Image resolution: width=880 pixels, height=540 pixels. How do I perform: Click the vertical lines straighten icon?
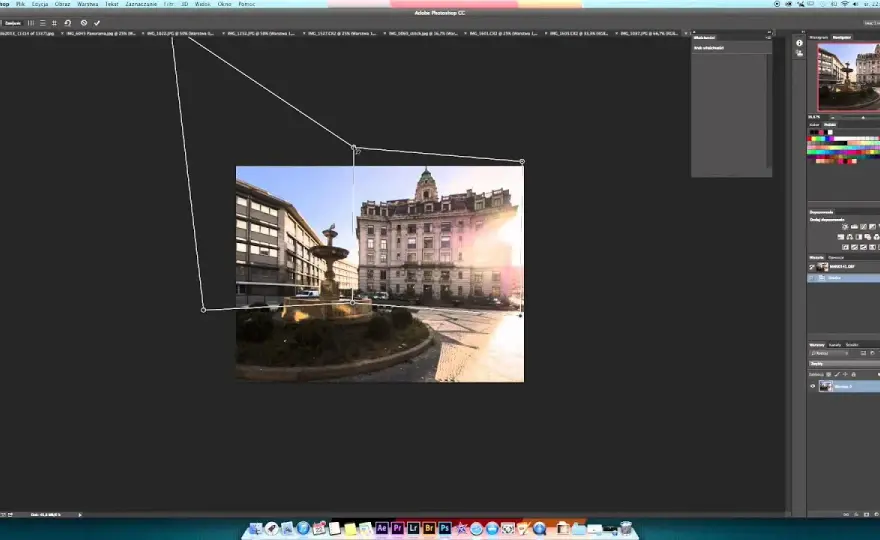[x=31, y=23]
